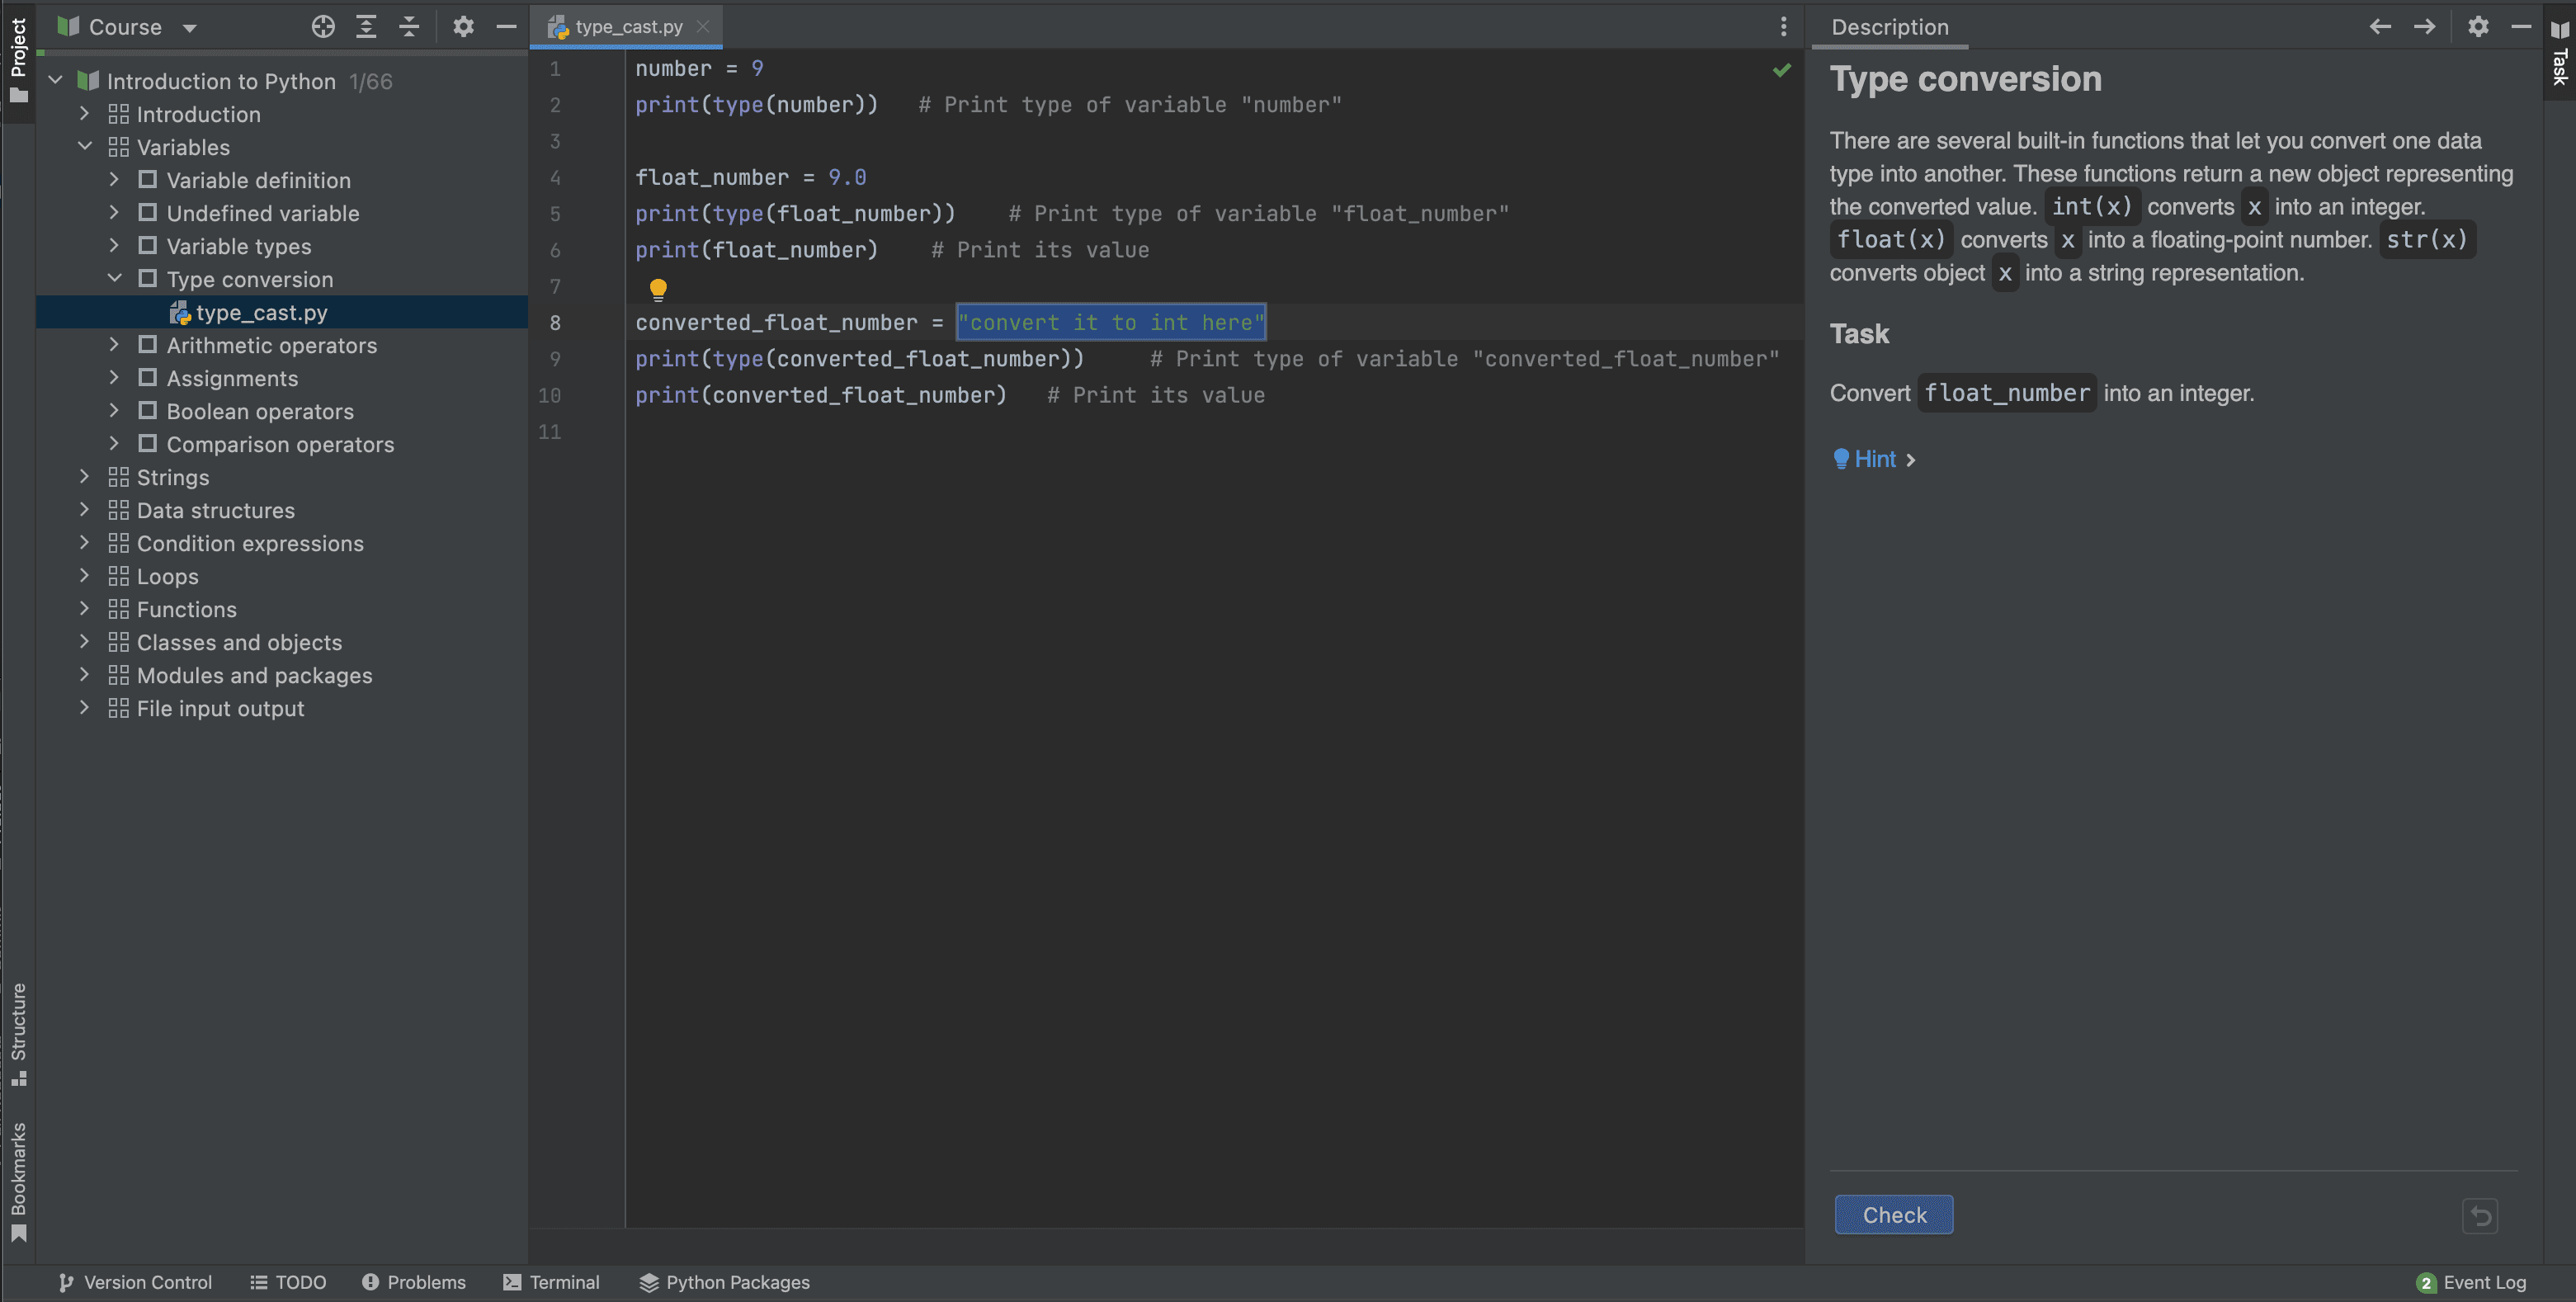Toggle the Assignments task checkbox
Viewport: 2576px width, 1302px height.
(148, 378)
